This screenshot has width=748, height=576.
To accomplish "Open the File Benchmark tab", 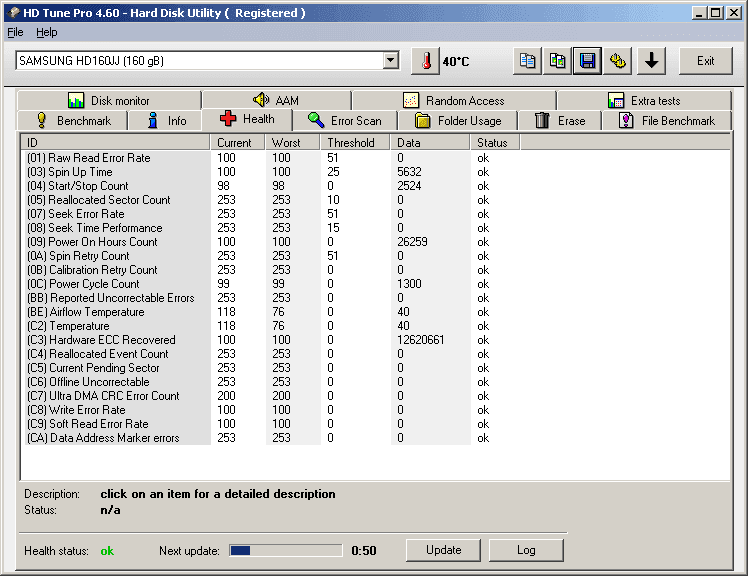I will pos(667,121).
